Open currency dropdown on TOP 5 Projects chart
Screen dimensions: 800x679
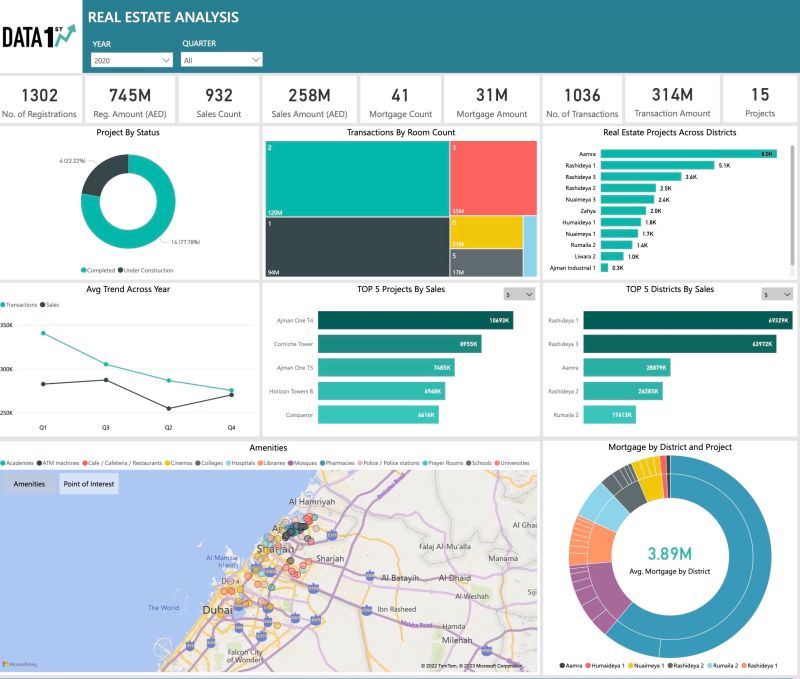click(x=520, y=293)
